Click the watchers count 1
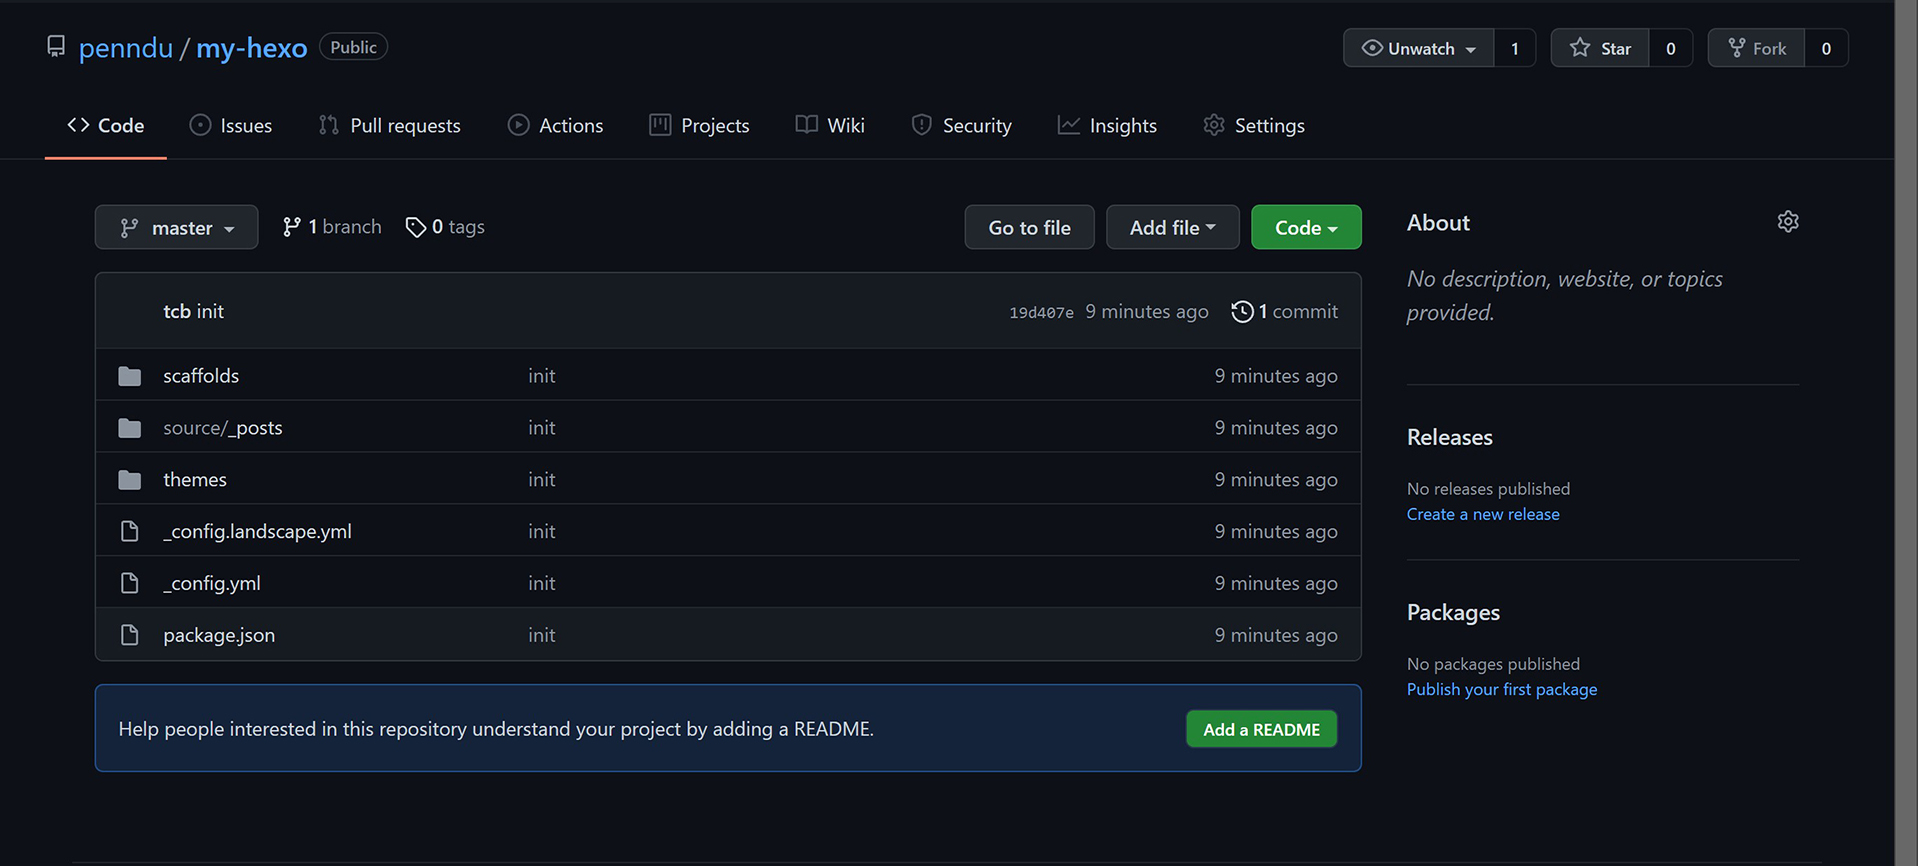The height and width of the screenshot is (866, 1918). click(1514, 48)
